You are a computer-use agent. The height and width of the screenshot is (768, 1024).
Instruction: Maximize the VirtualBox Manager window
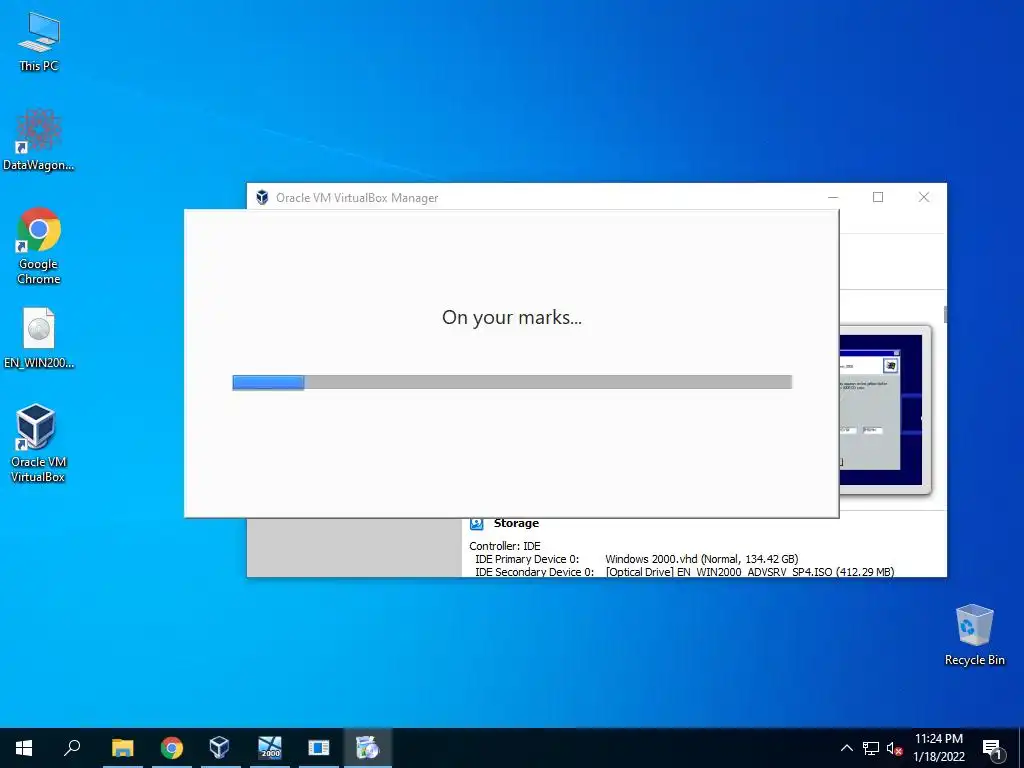point(878,197)
